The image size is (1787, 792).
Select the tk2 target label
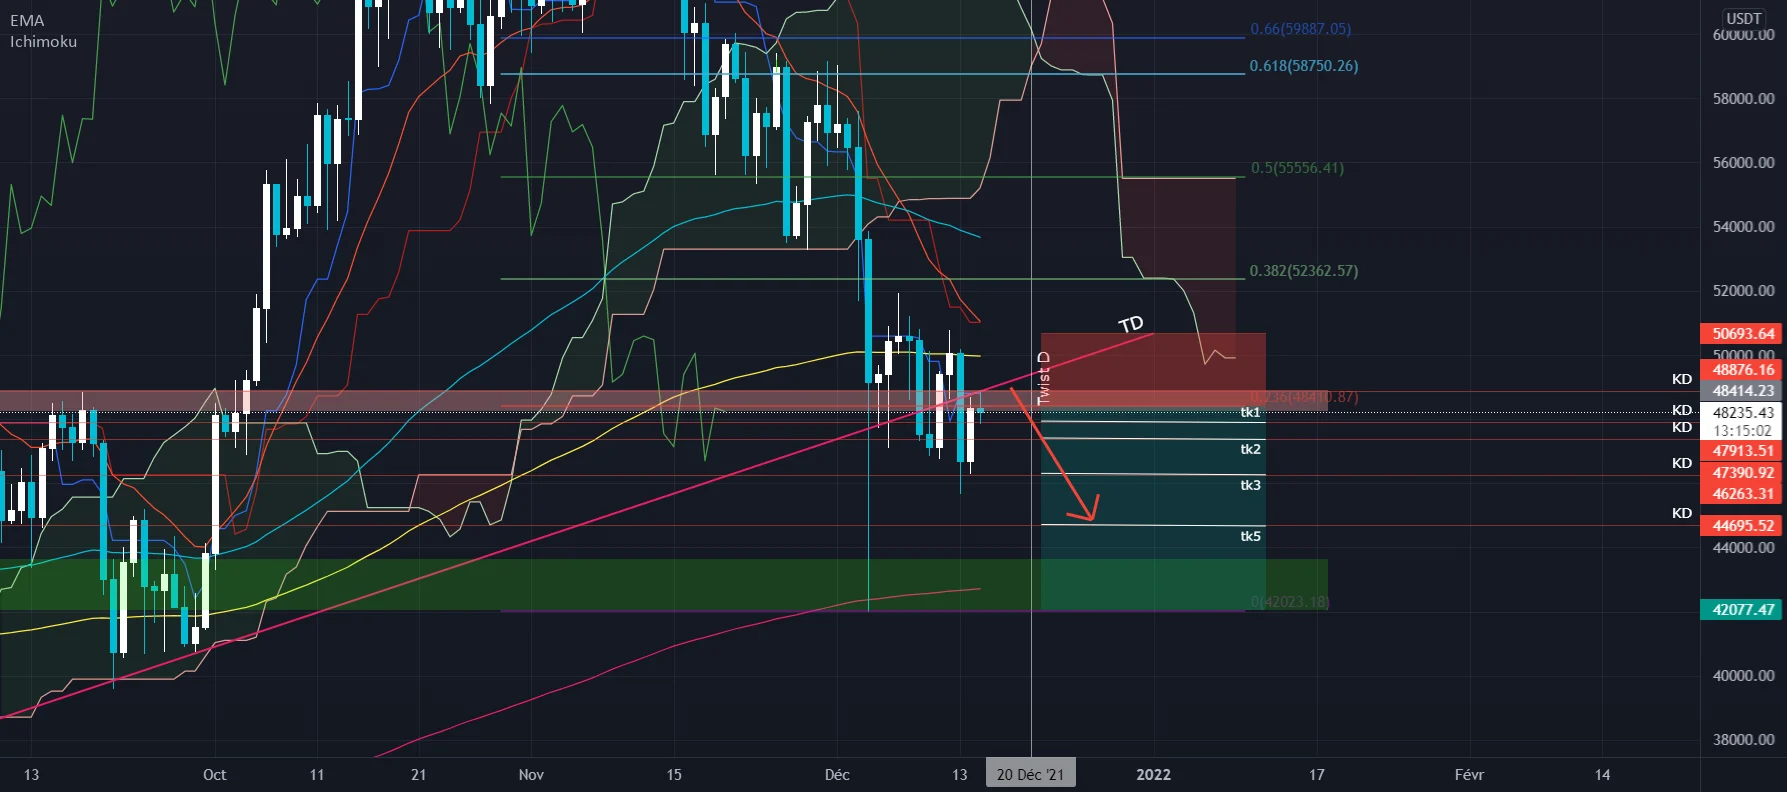1250,449
